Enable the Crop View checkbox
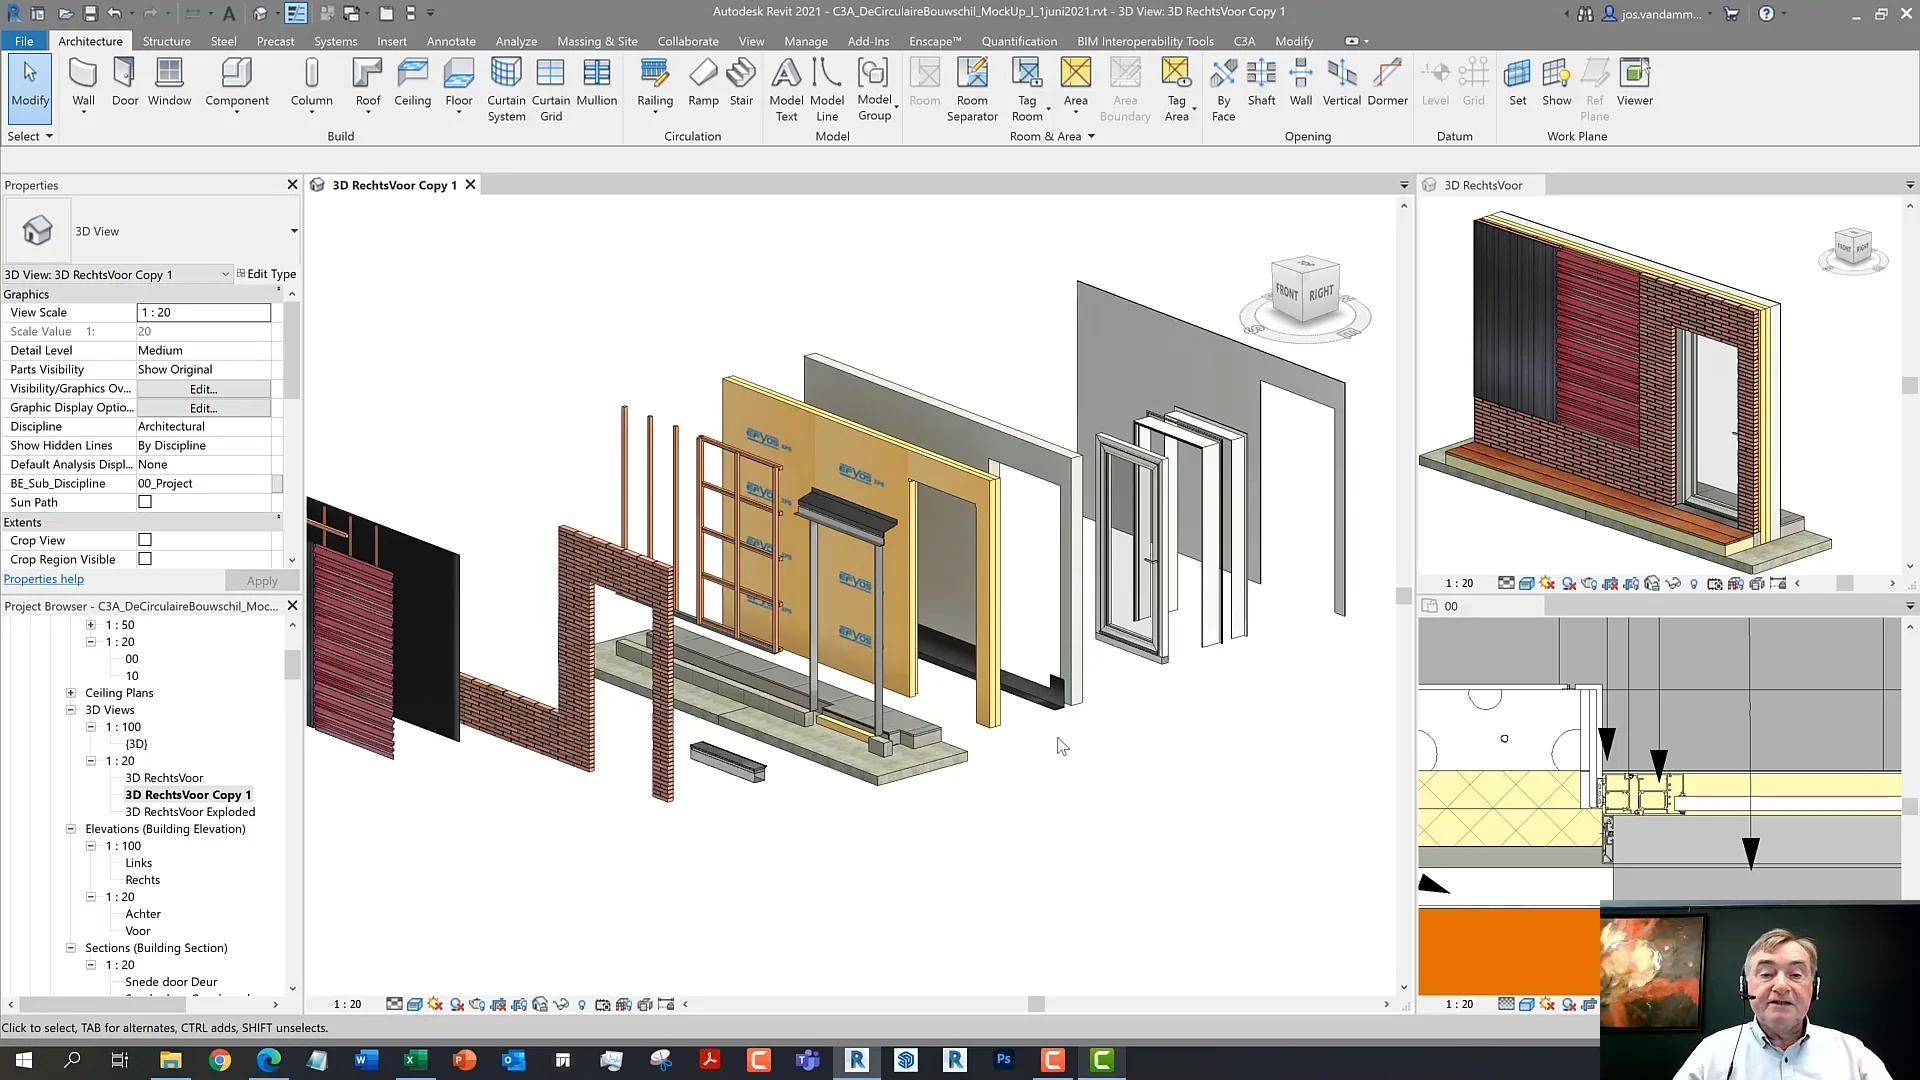The width and height of the screenshot is (1920, 1080). (x=145, y=540)
